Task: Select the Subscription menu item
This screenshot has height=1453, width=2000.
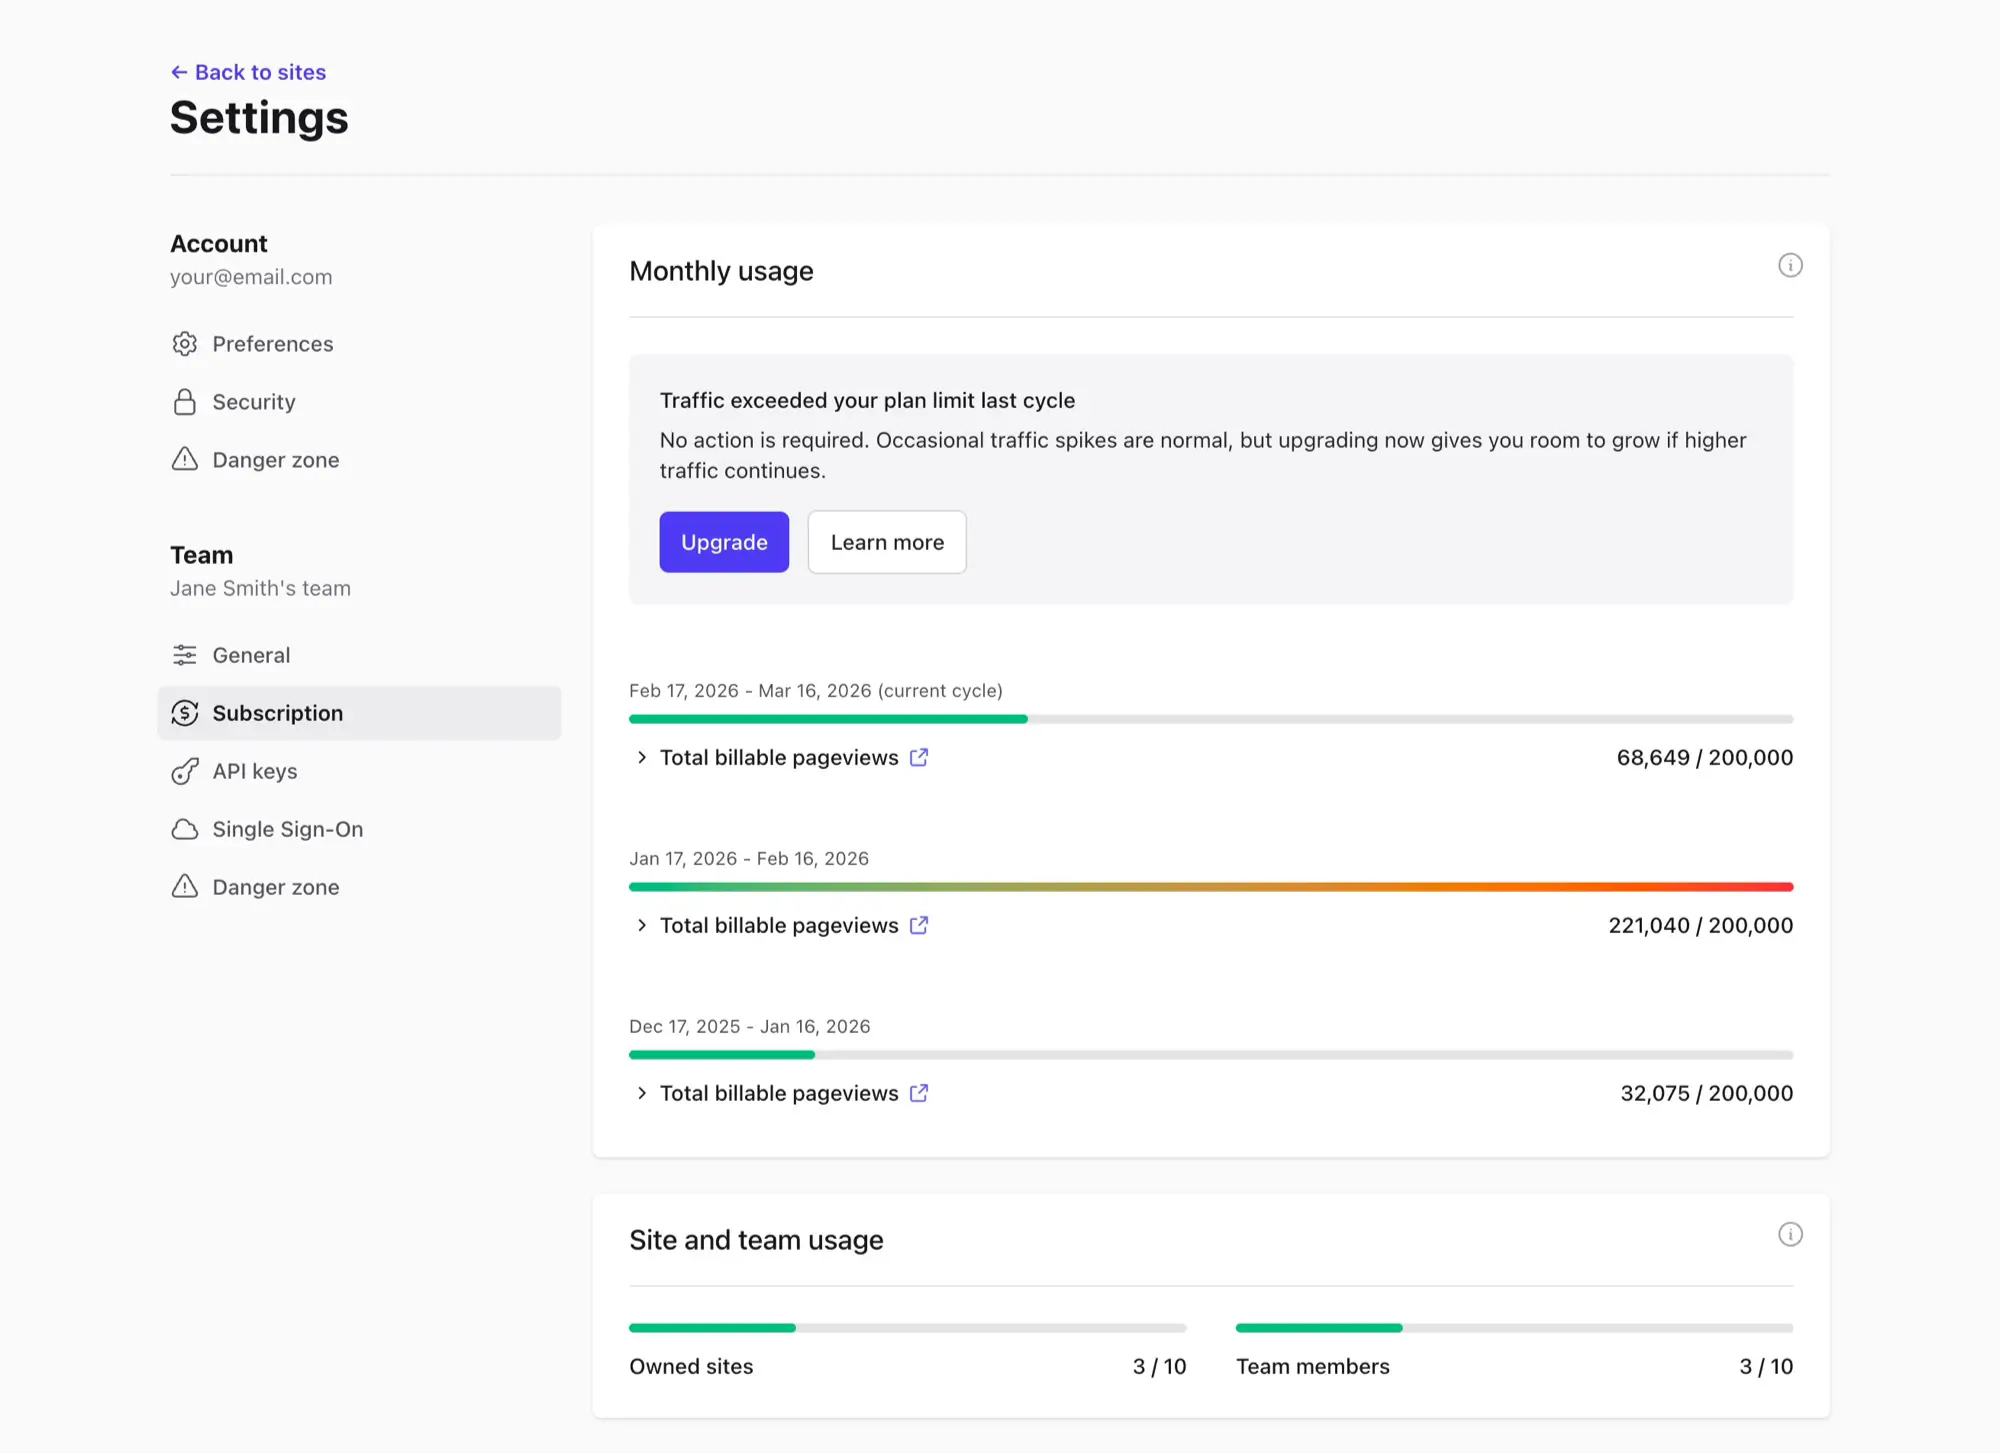Action: (277, 714)
